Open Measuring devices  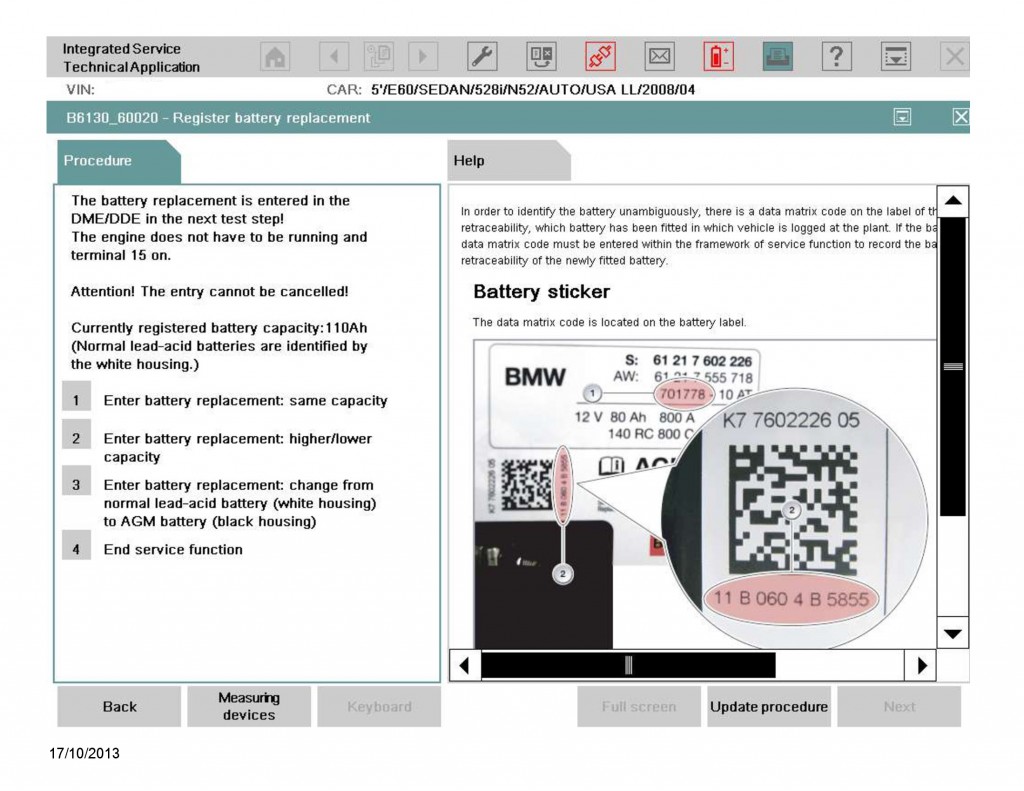[249, 706]
